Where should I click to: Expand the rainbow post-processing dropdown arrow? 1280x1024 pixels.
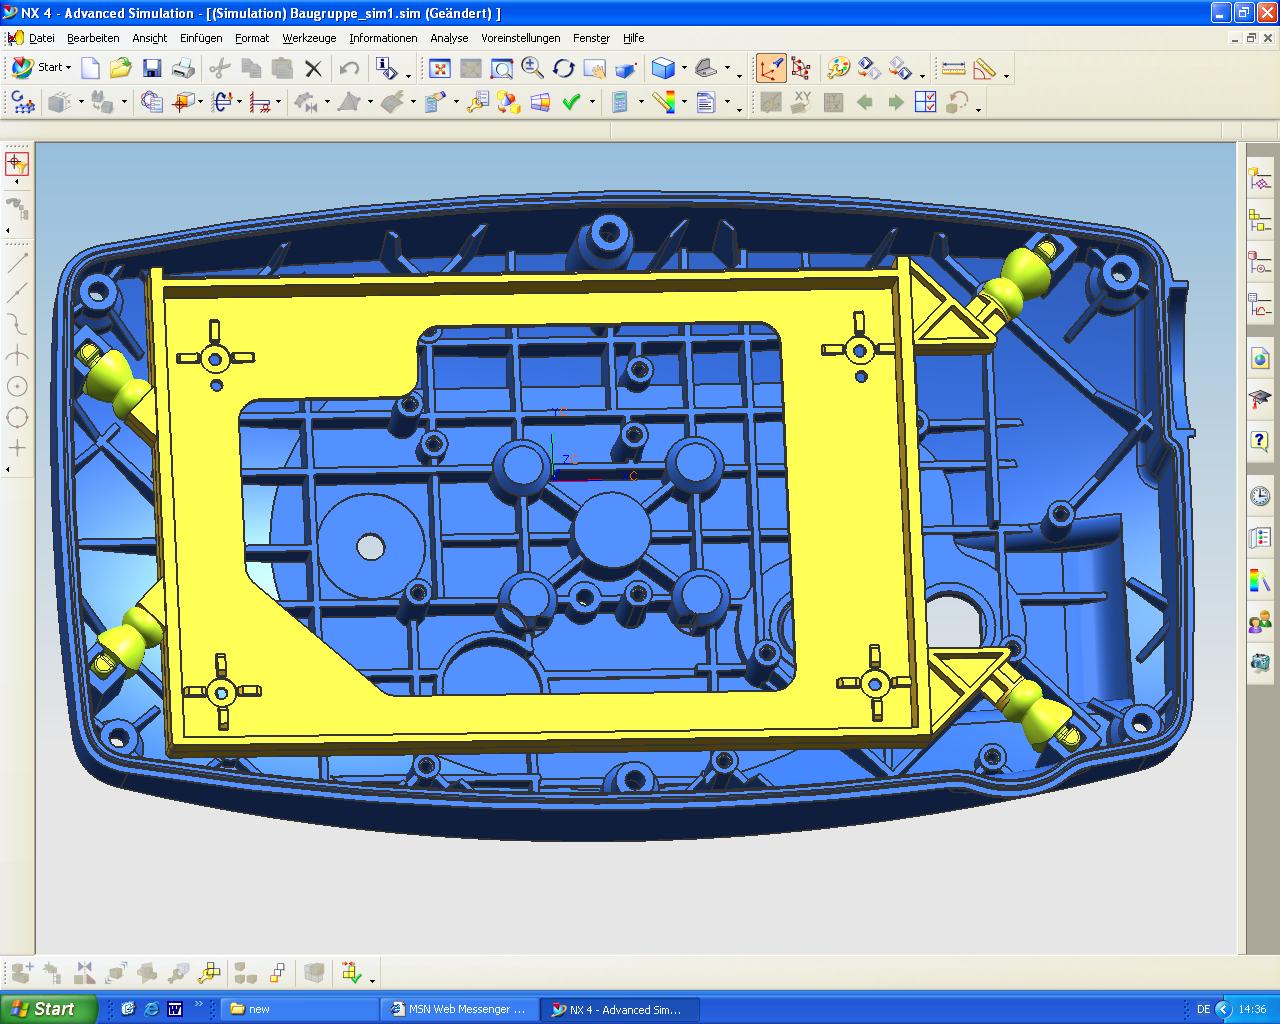click(684, 103)
